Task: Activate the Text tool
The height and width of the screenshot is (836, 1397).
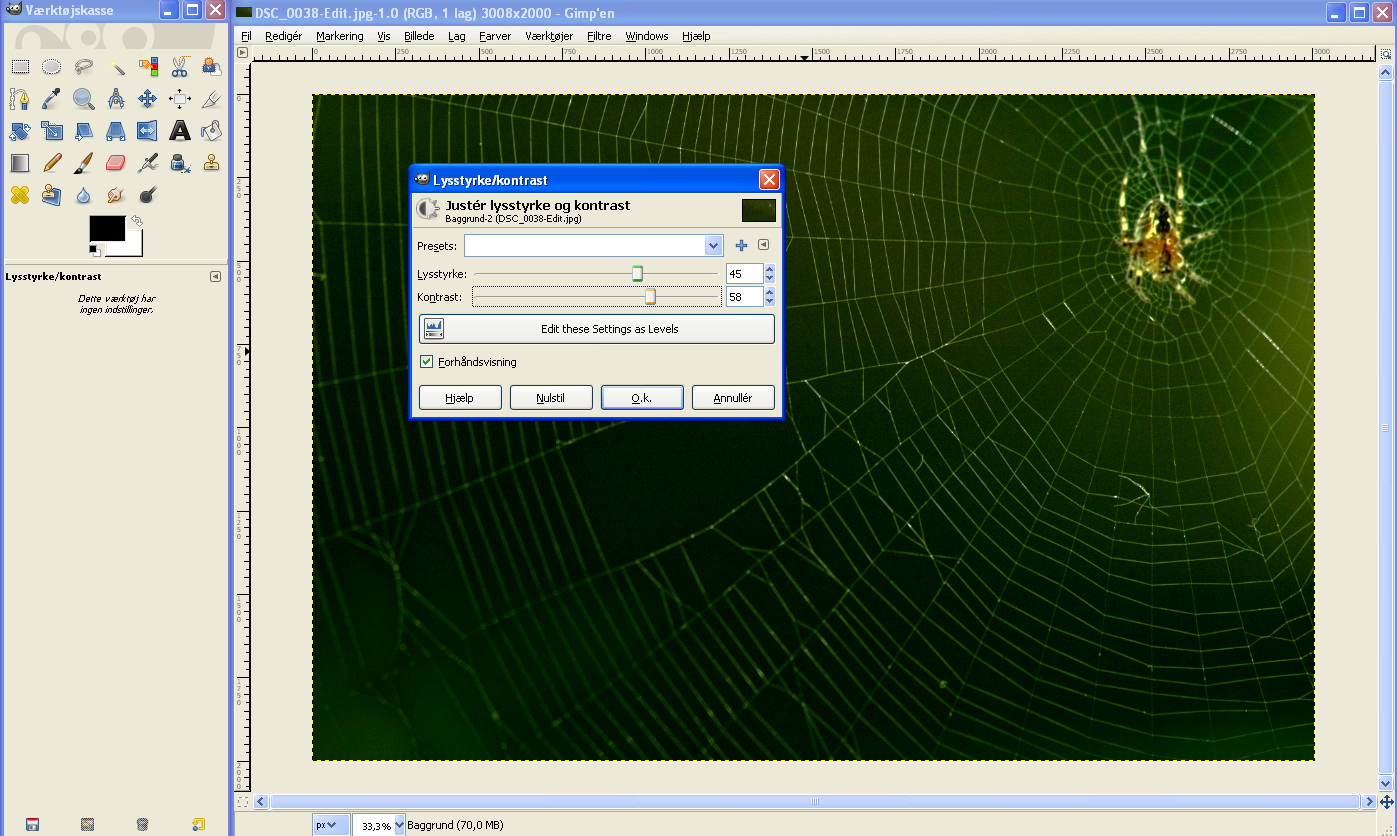Action: [180, 130]
